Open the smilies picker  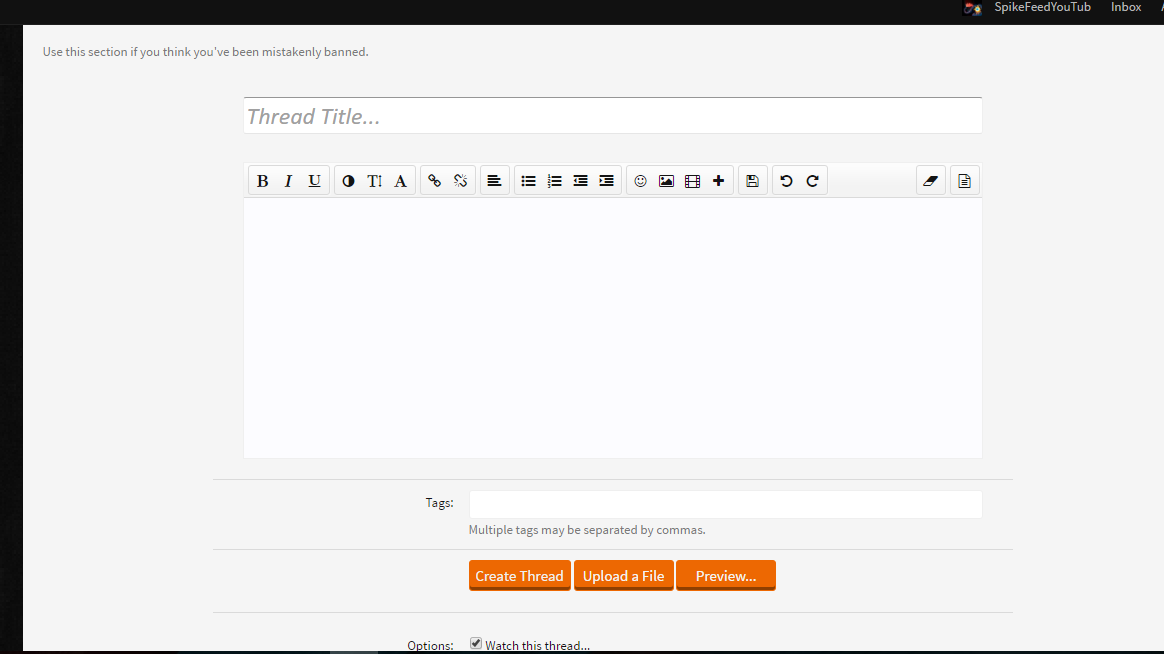641,180
